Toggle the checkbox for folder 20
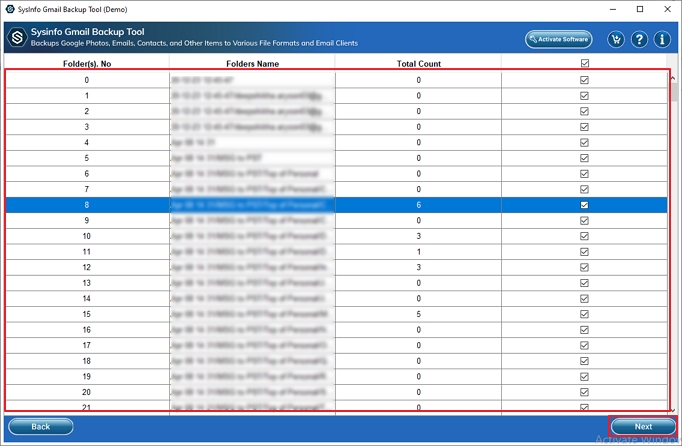Image resolution: width=682 pixels, height=446 pixels. click(x=584, y=392)
